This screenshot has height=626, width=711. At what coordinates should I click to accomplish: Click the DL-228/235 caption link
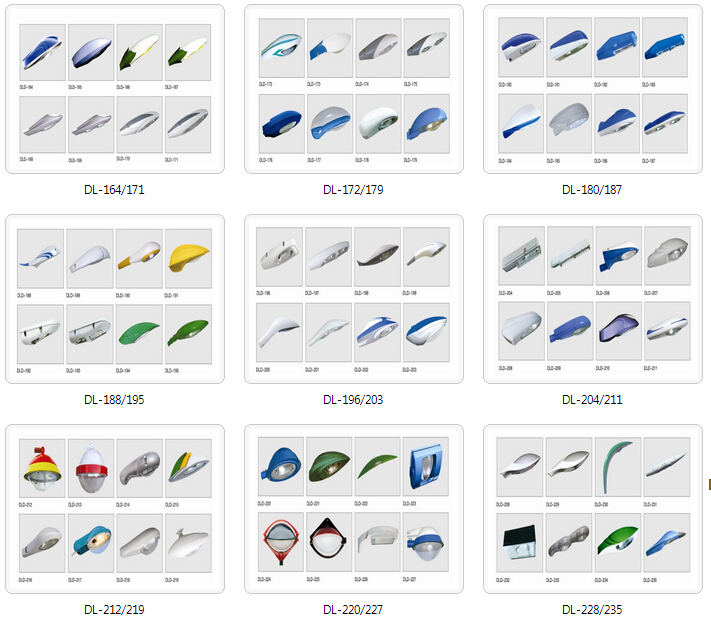pos(592,609)
